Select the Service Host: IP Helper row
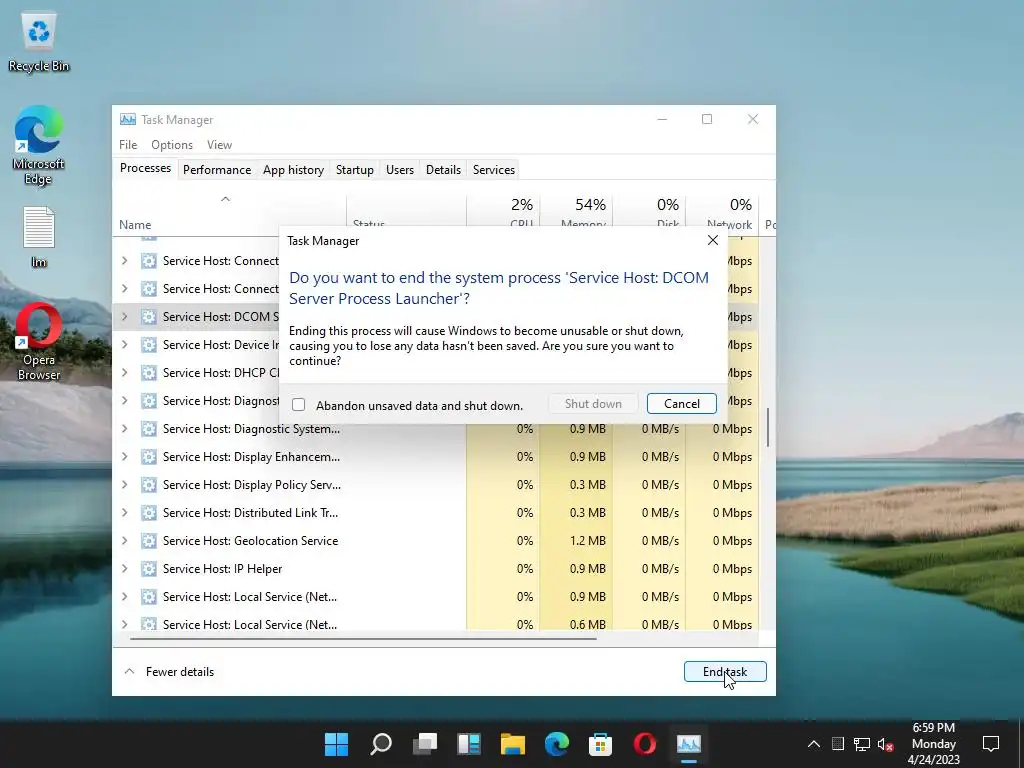The image size is (1024, 768). click(x=436, y=569)
